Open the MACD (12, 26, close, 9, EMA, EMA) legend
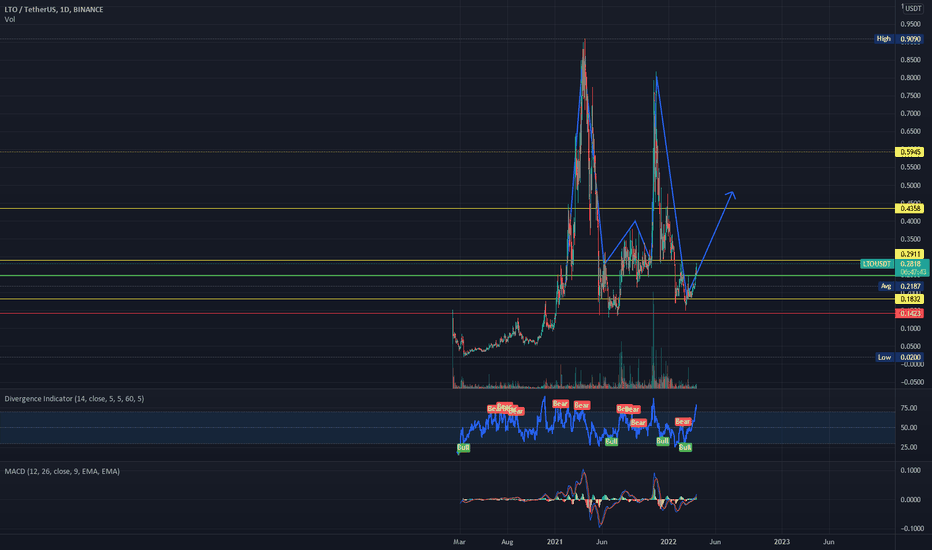This screenshot has height=550, width=932. (x=62, y=471)
